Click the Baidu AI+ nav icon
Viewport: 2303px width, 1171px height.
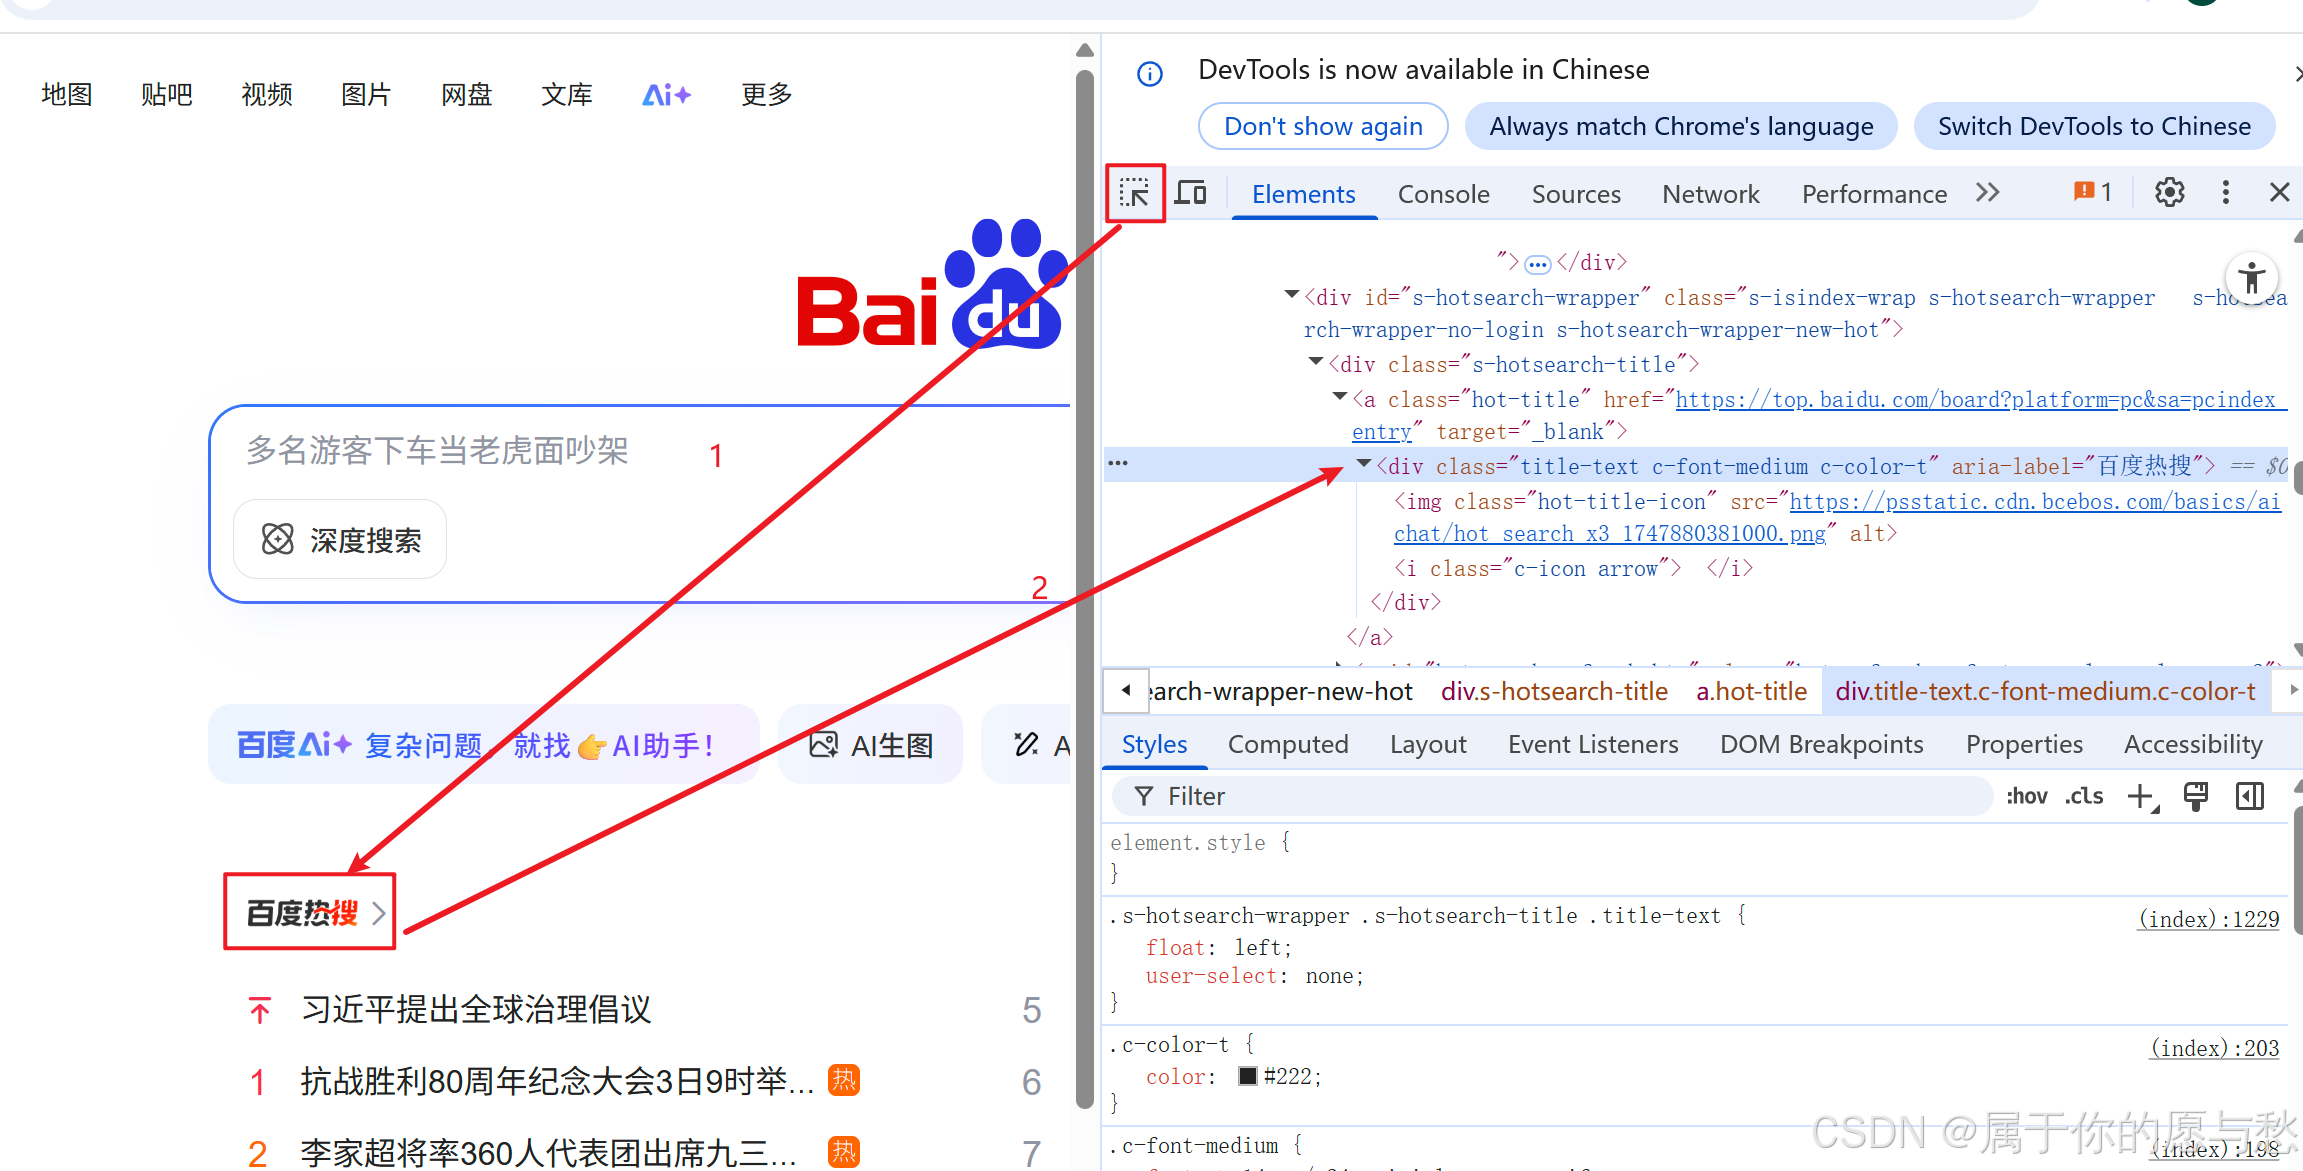coord(666,95)
